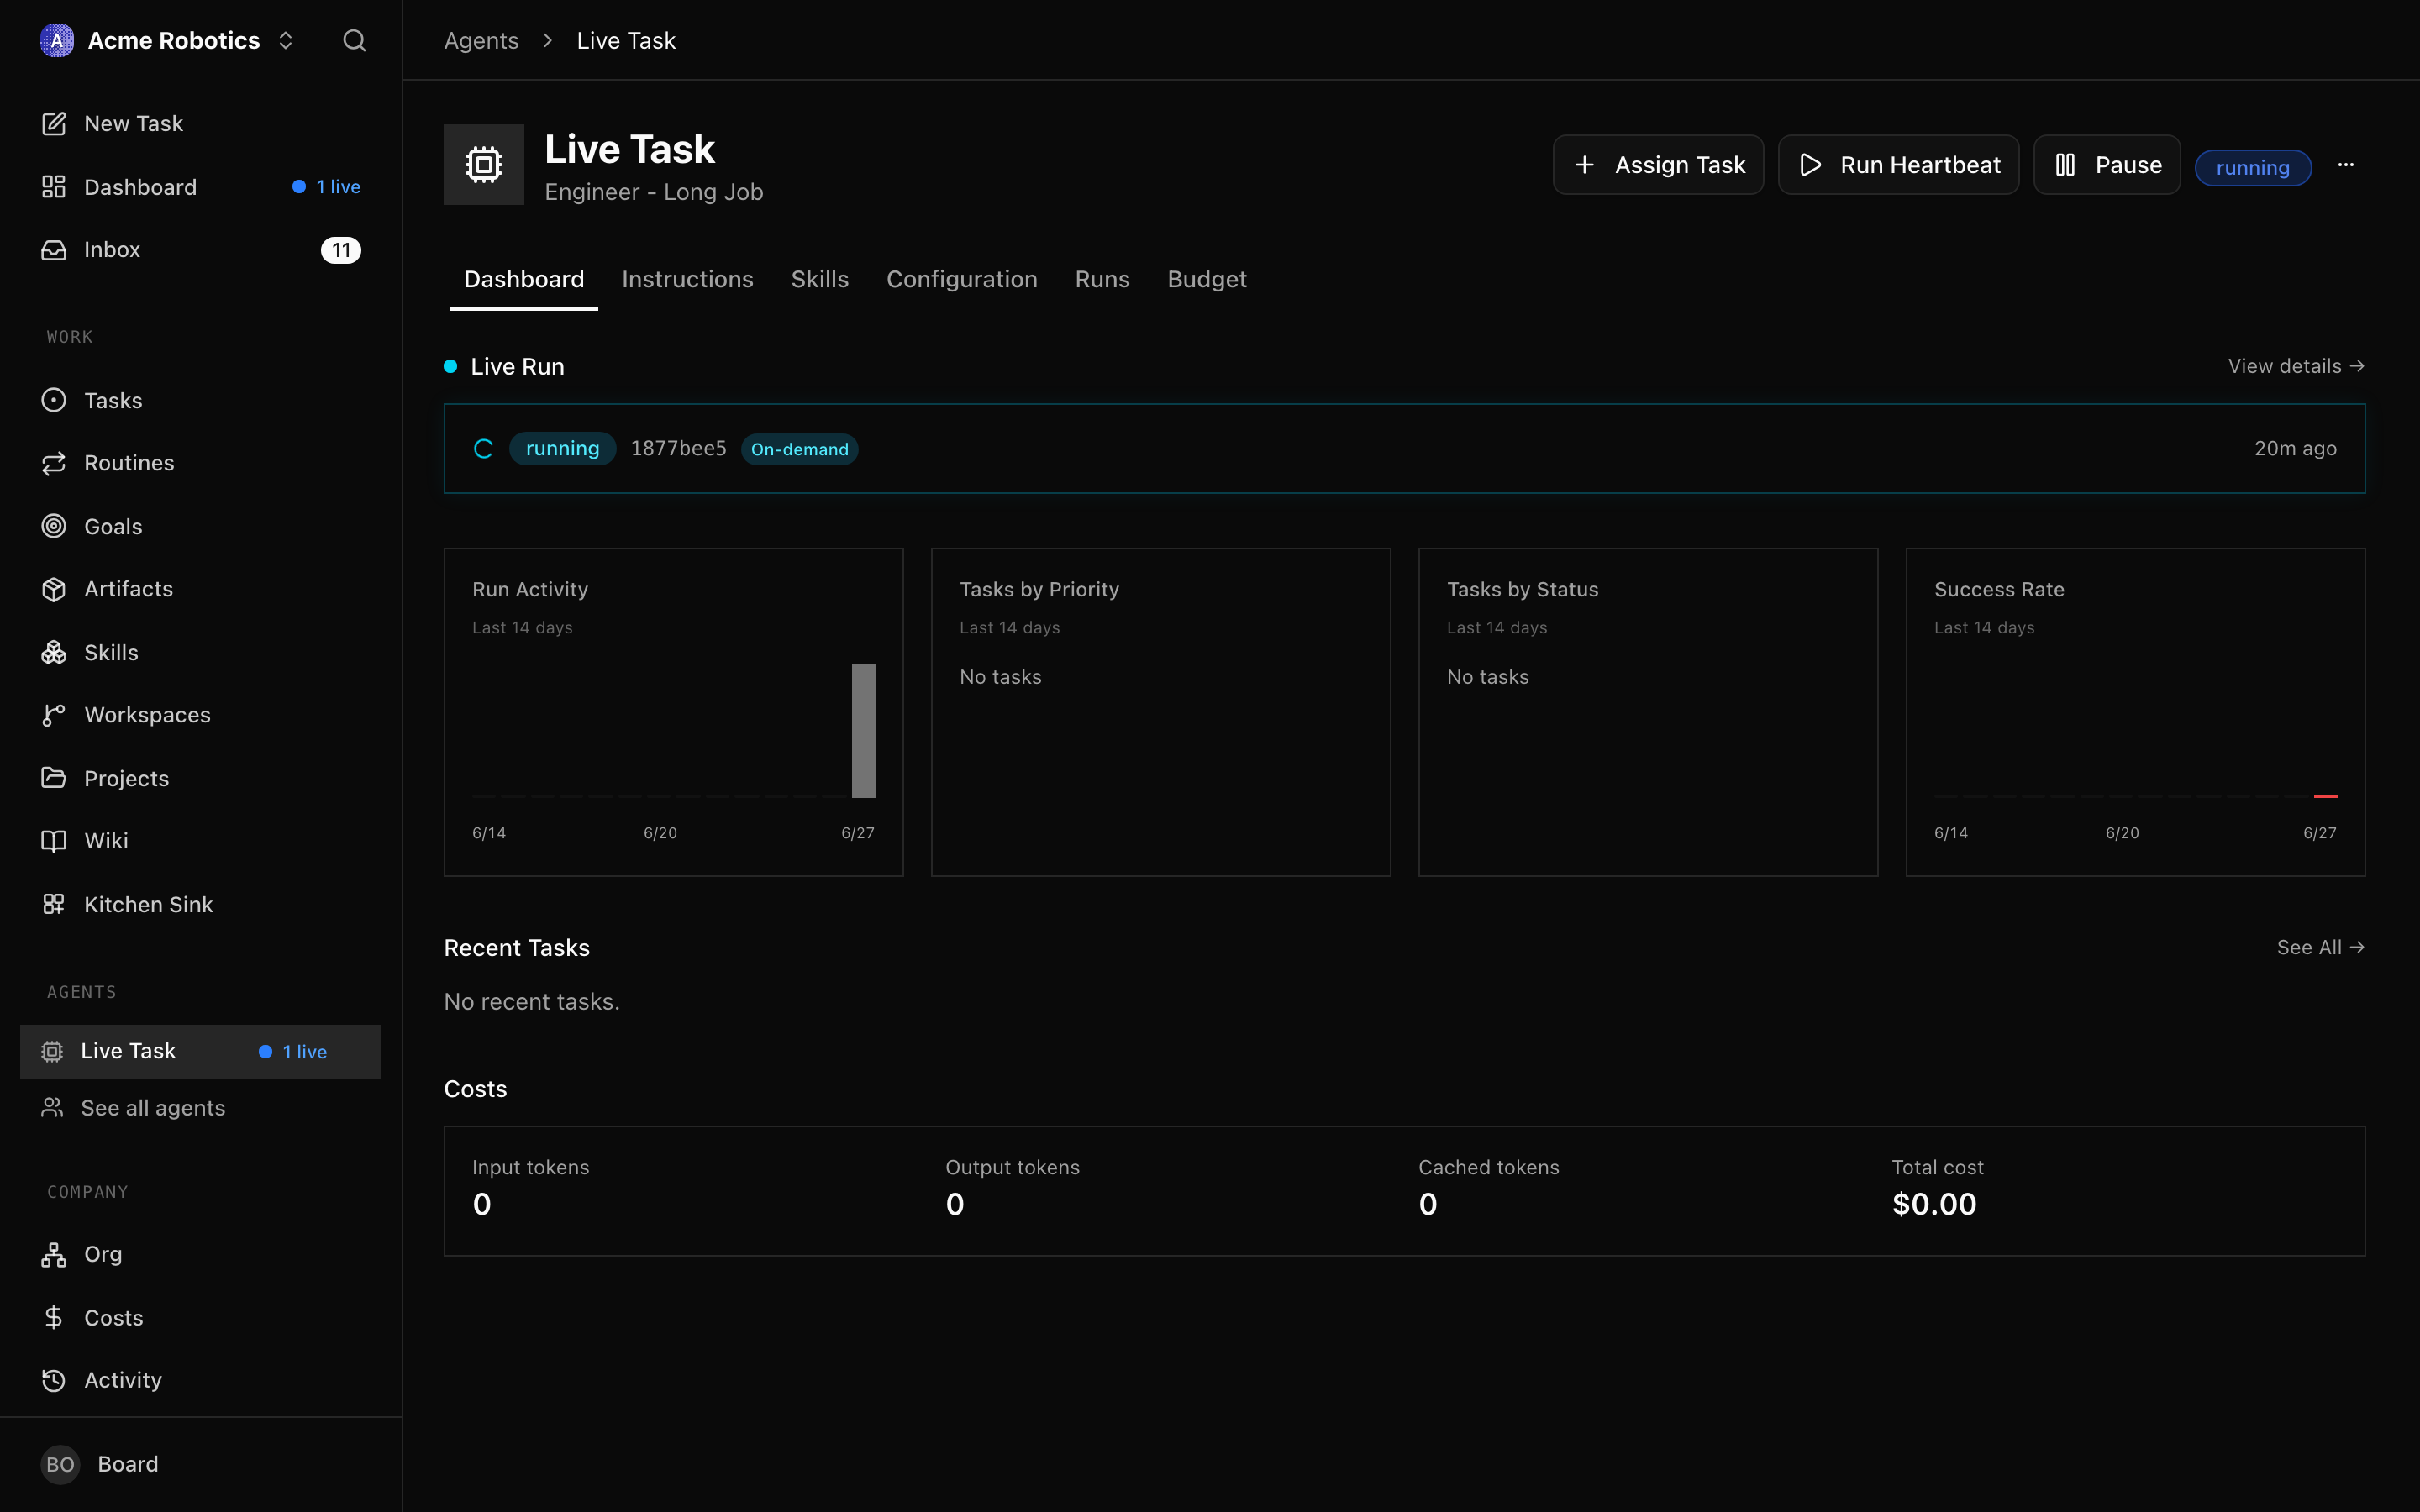Click the Assign Task button
The image size is (2420, 1512).
click(1658, 165)
